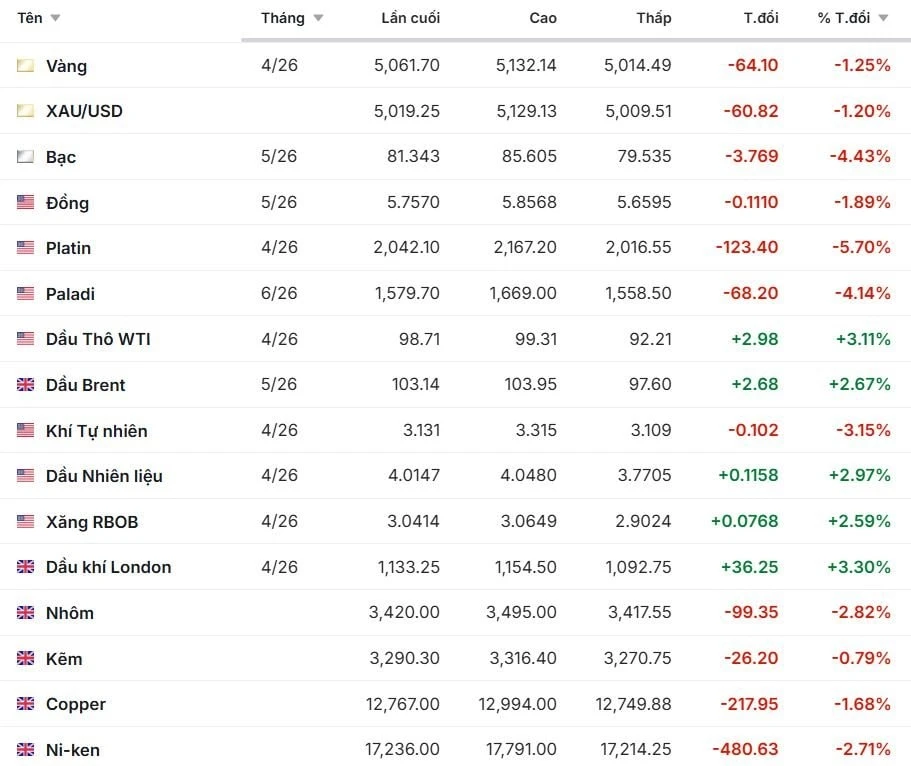Click the Cao column header

(x=543, y=18)
